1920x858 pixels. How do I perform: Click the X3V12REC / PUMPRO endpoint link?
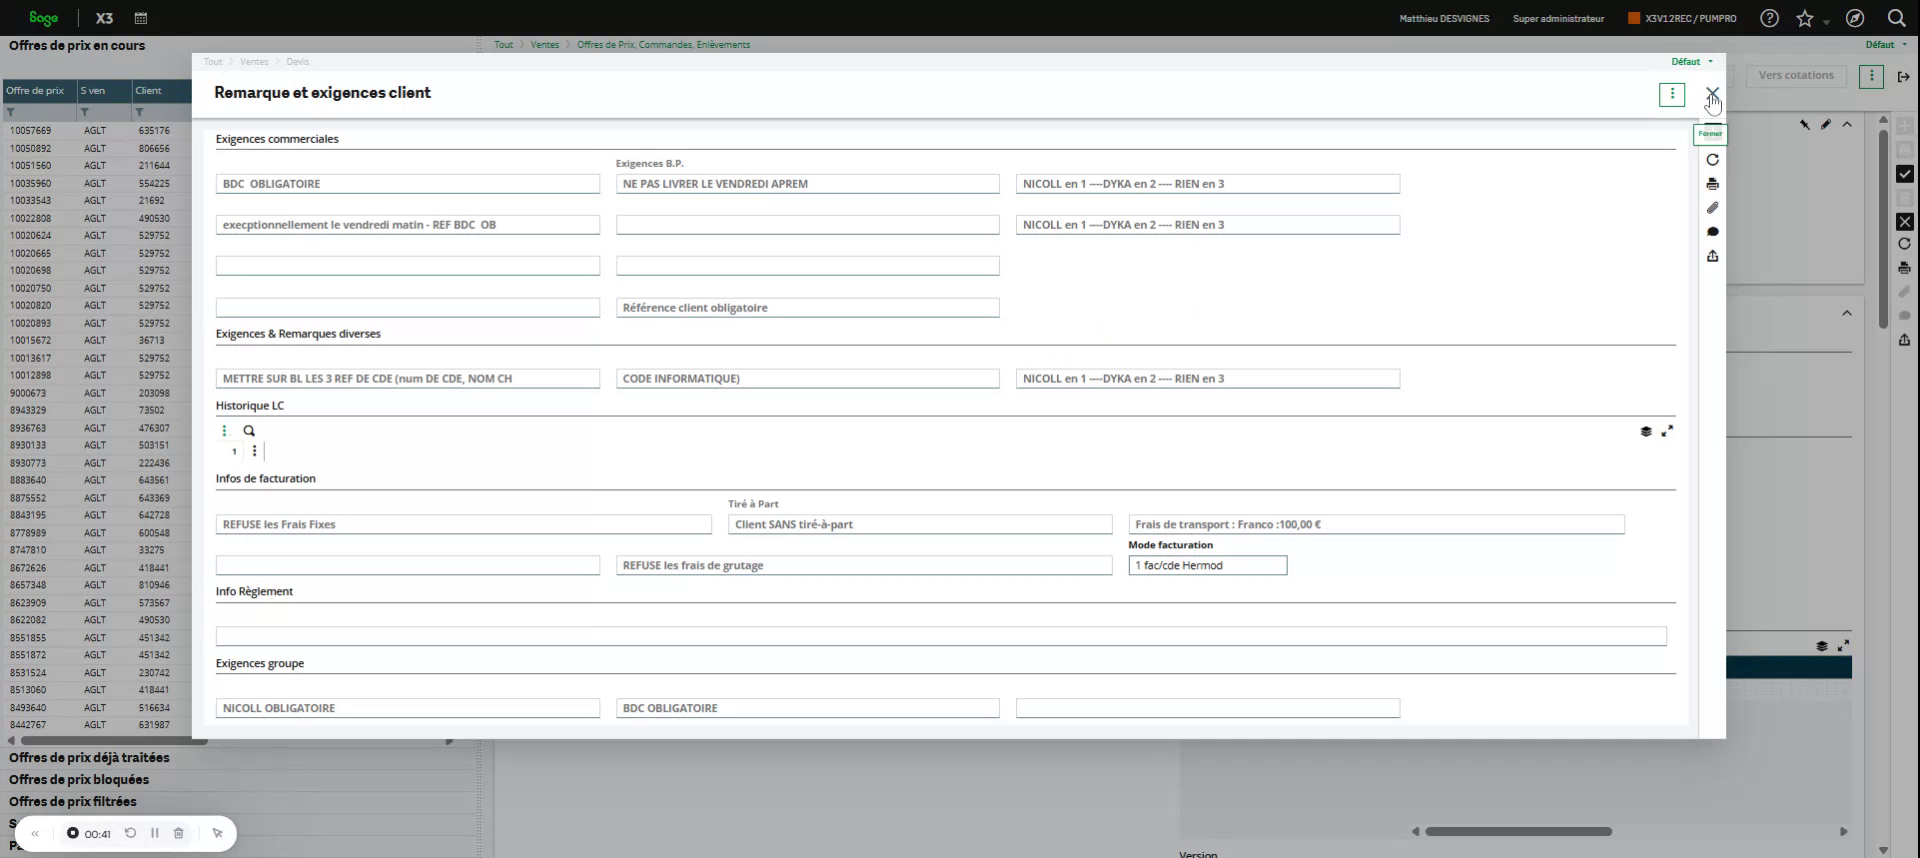click(1682, 18)
